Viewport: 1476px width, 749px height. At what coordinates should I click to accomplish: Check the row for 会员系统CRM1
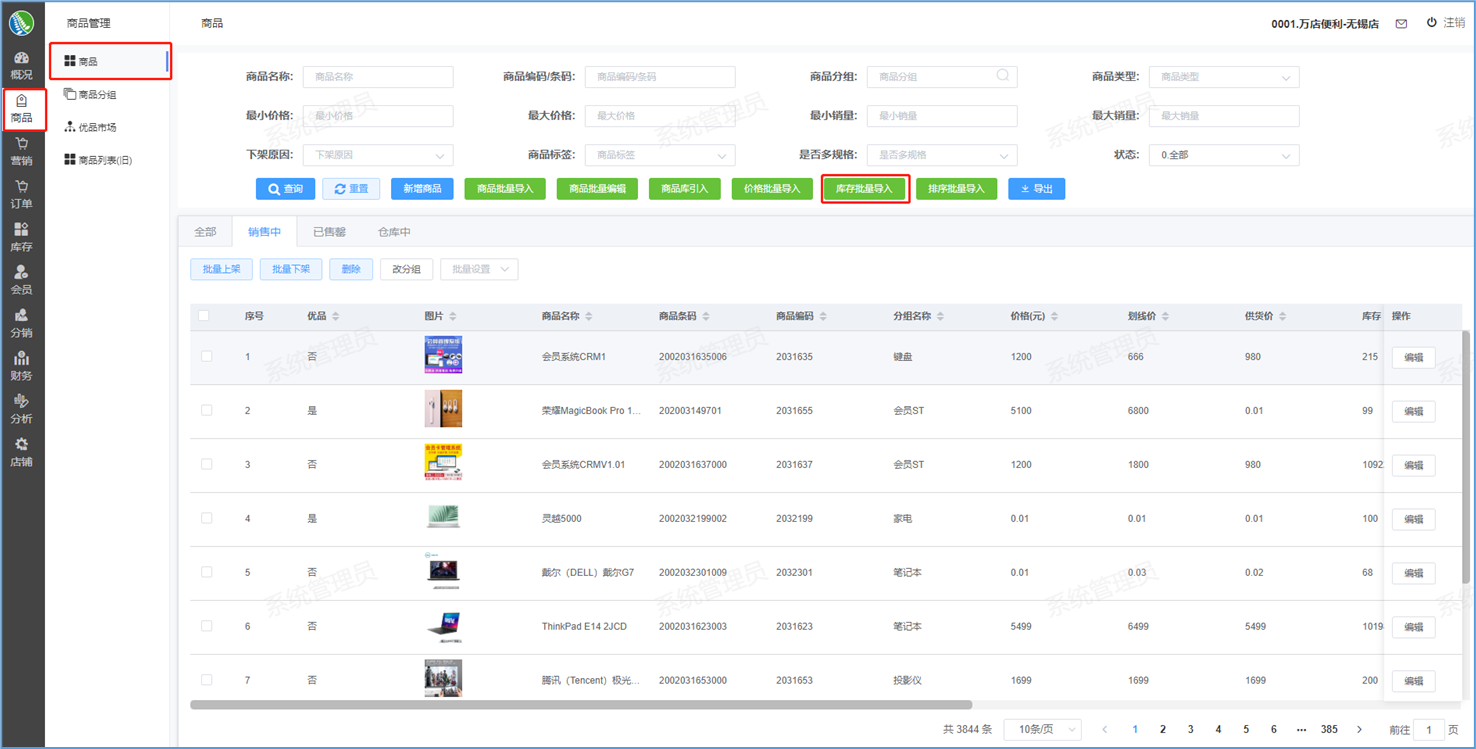207,357
